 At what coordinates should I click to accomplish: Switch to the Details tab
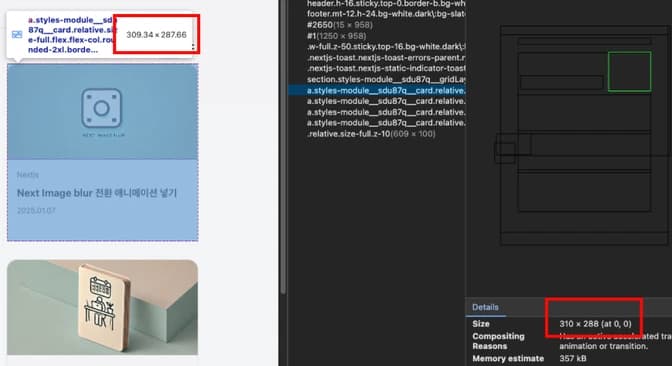[485, 307]
